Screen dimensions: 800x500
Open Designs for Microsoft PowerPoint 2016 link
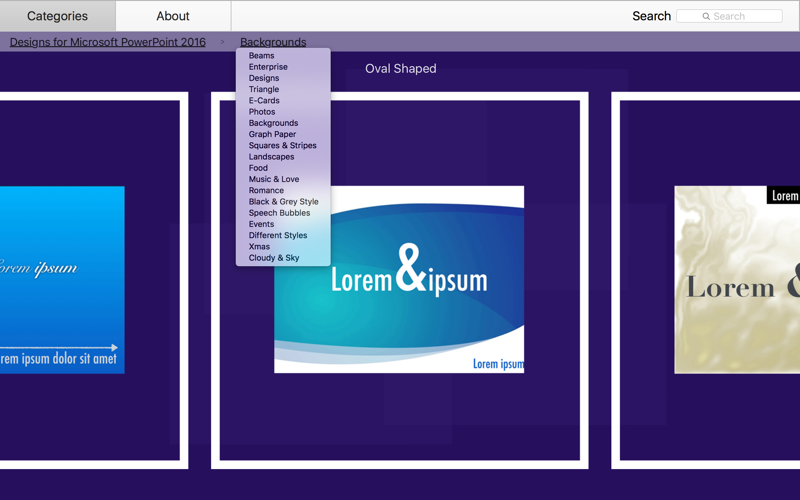(x=108, y=42)
